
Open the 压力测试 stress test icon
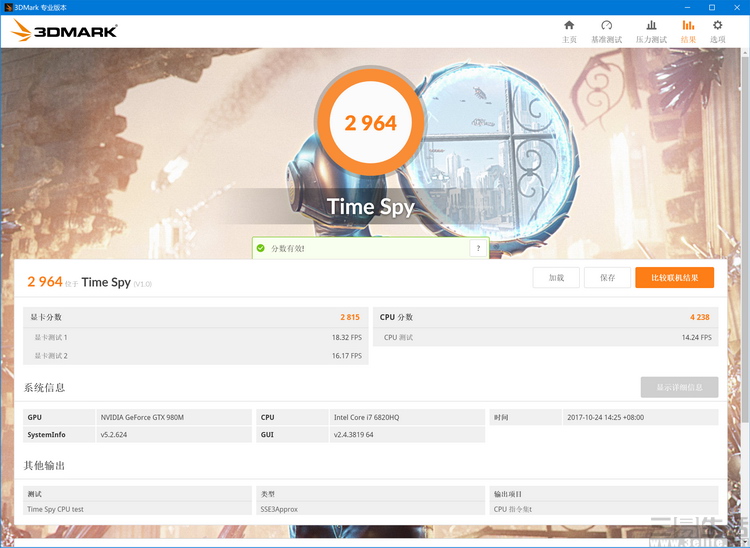coord(651,25)
